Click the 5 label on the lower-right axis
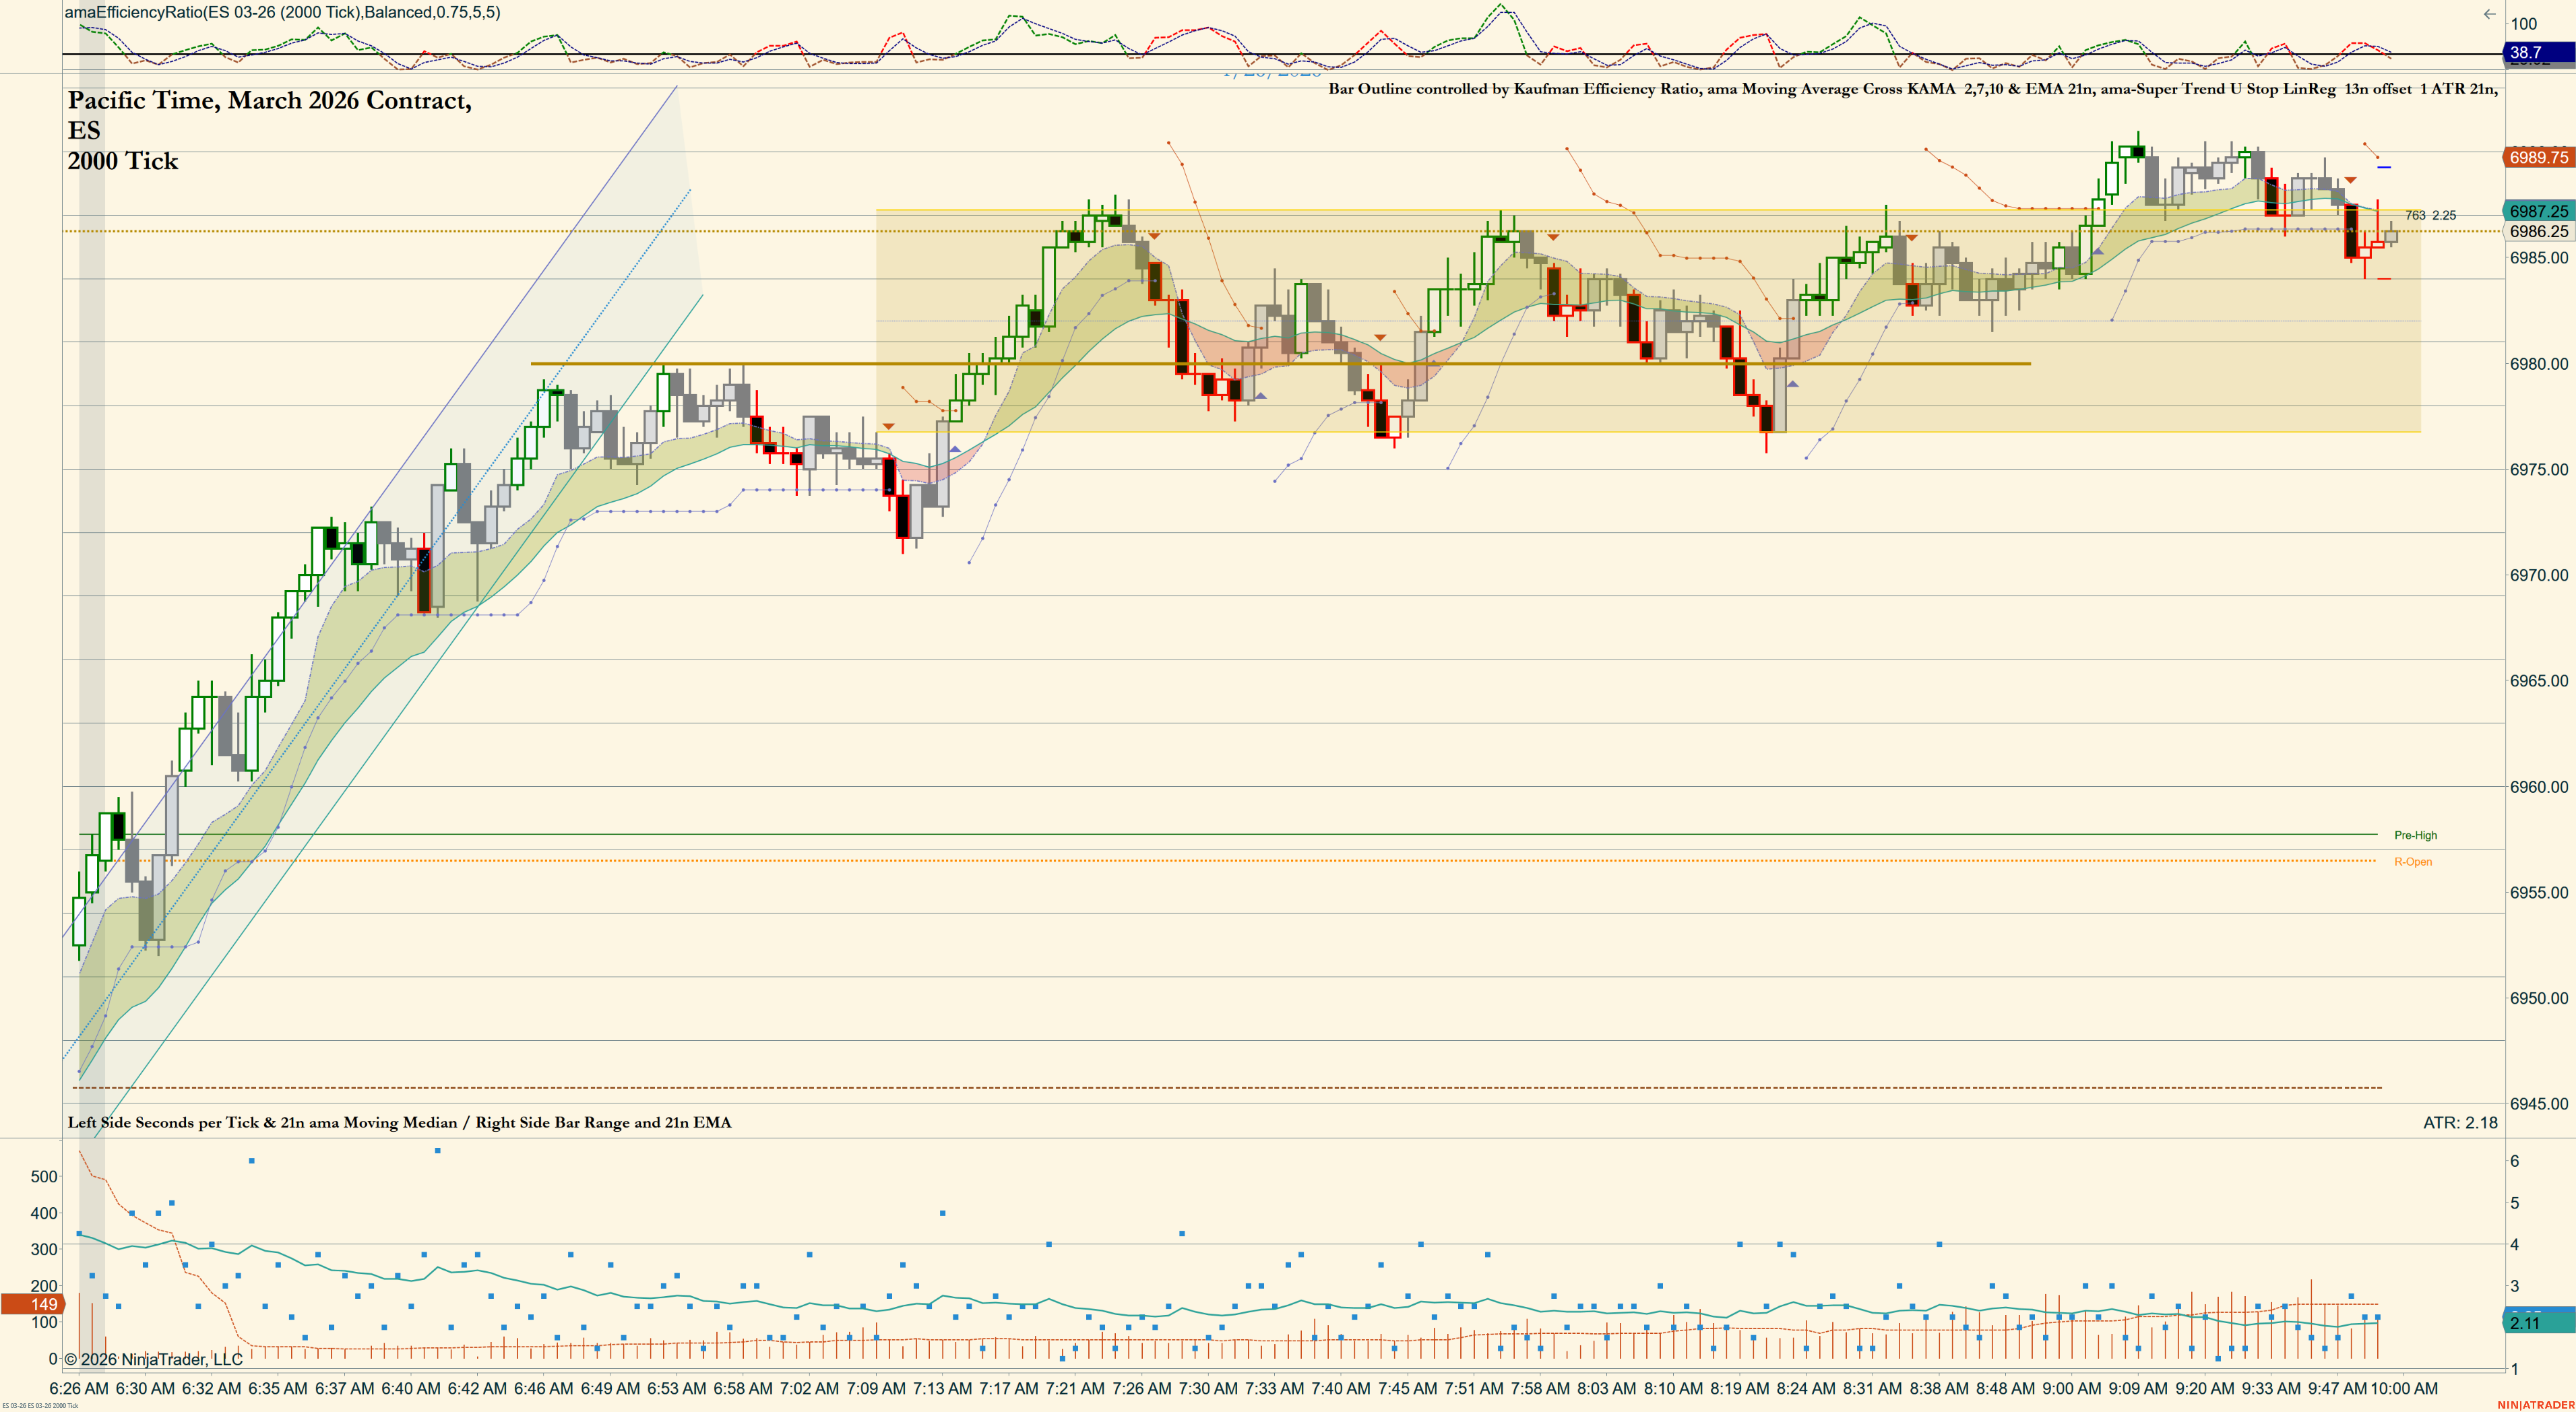The width and height of the screenshot is (2576, 1412). pyautogui.click(x=2514, y=1203)
